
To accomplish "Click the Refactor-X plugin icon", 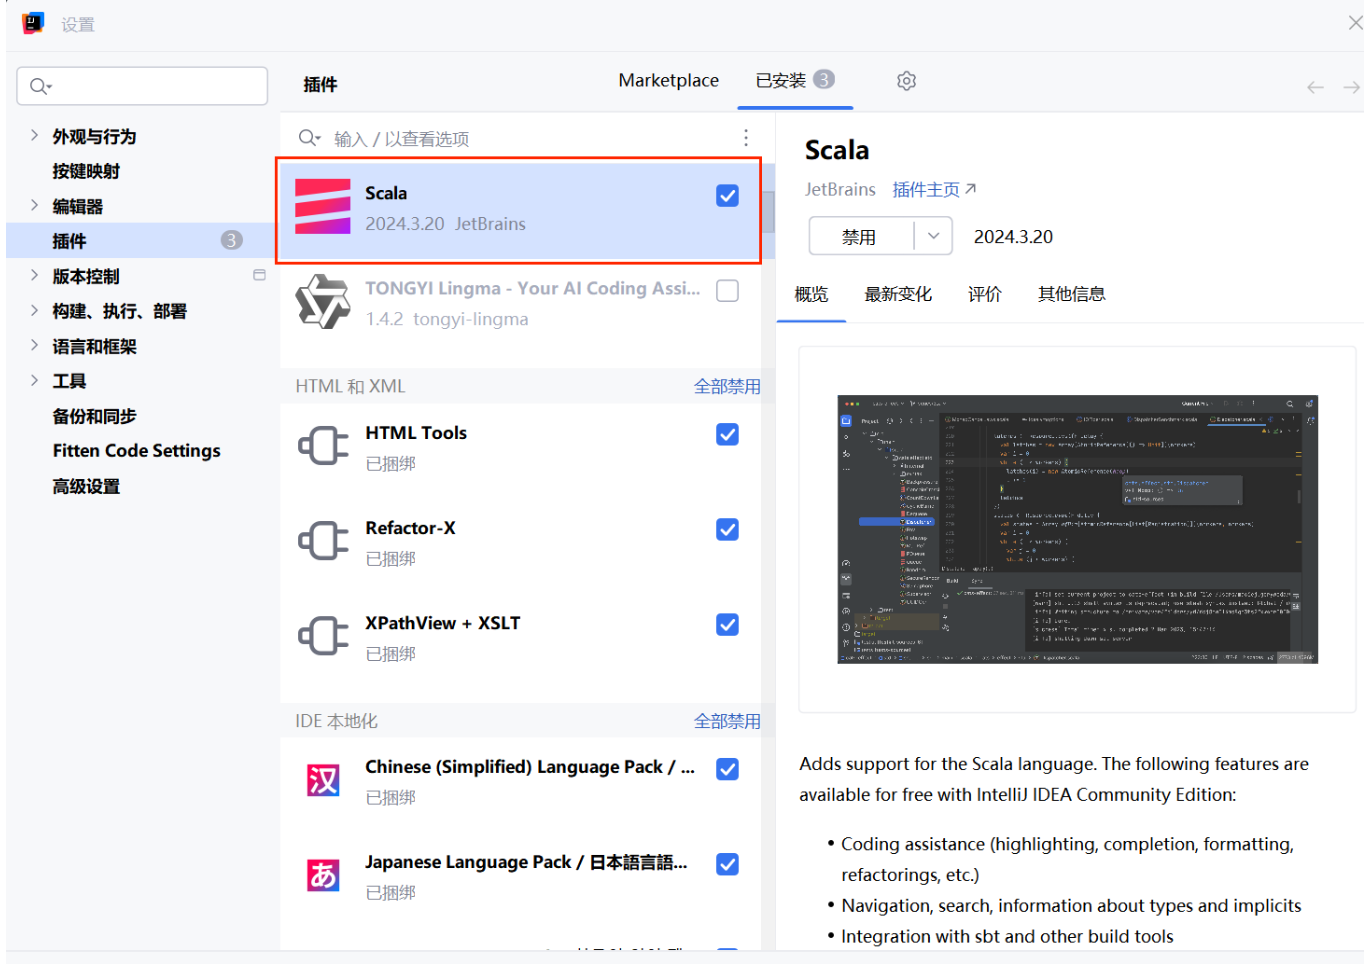I will (322, 540).
